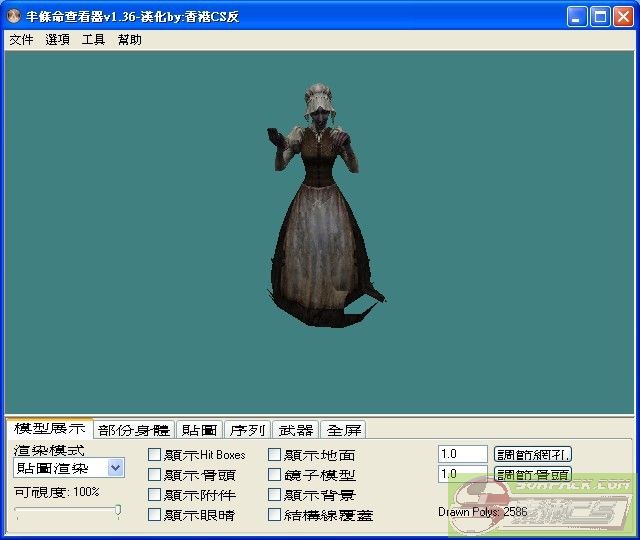Click the 調節網孔 button
Screen dimensions: 640x540
click(x=533, y=454)
